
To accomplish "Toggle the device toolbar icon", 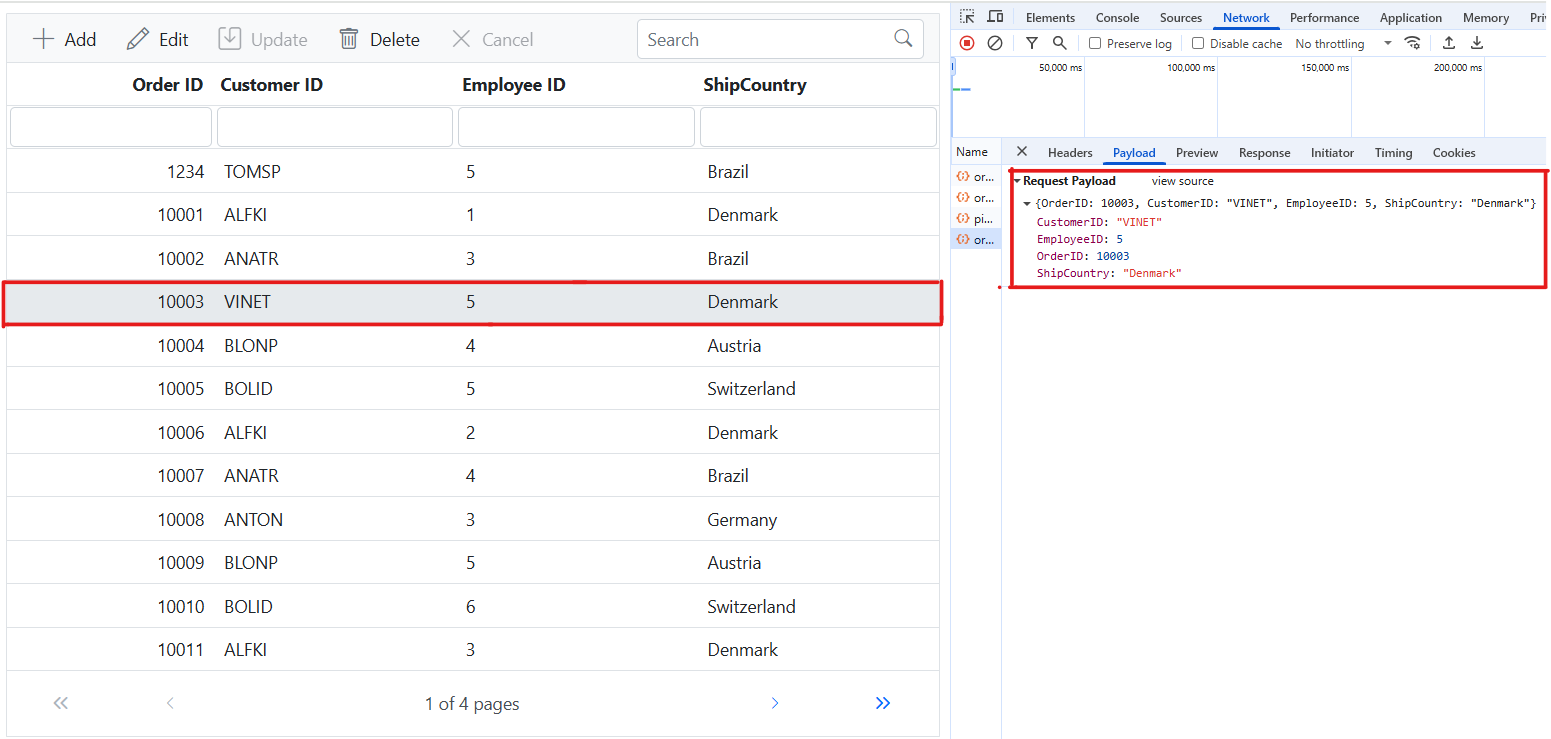I will 995,17.
